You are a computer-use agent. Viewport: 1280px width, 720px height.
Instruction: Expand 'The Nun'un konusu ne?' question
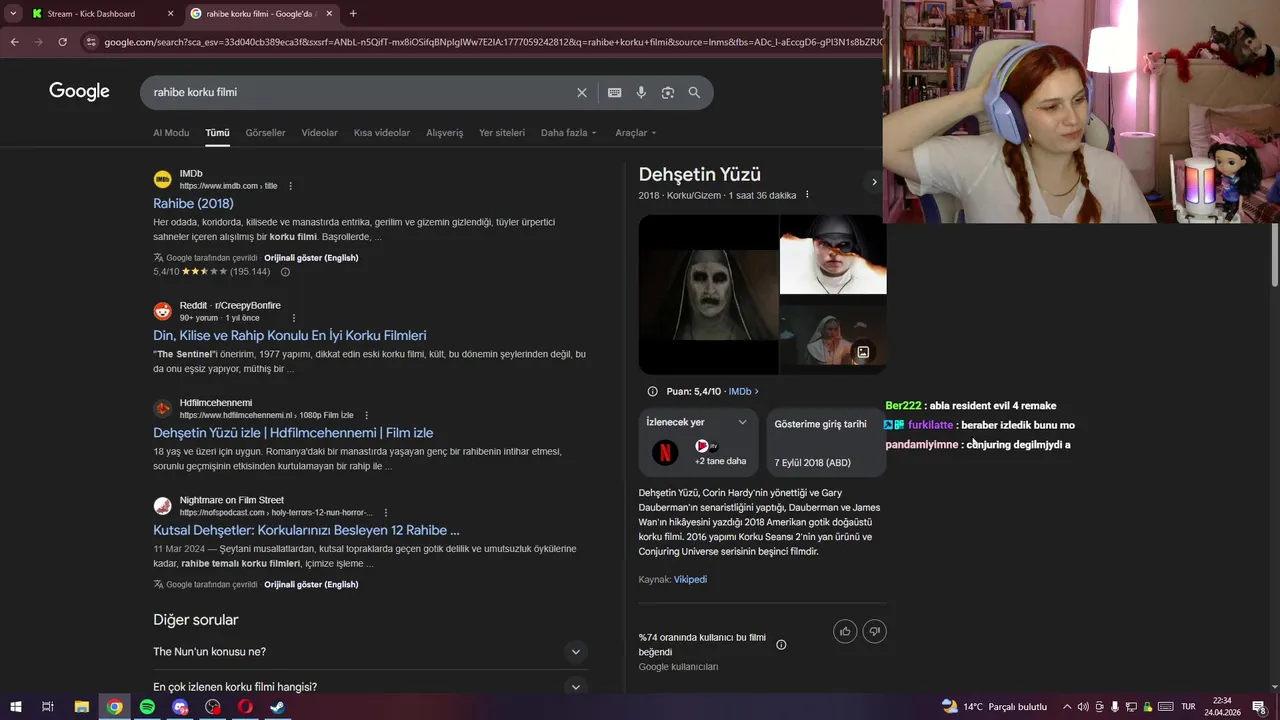point(370,652)
